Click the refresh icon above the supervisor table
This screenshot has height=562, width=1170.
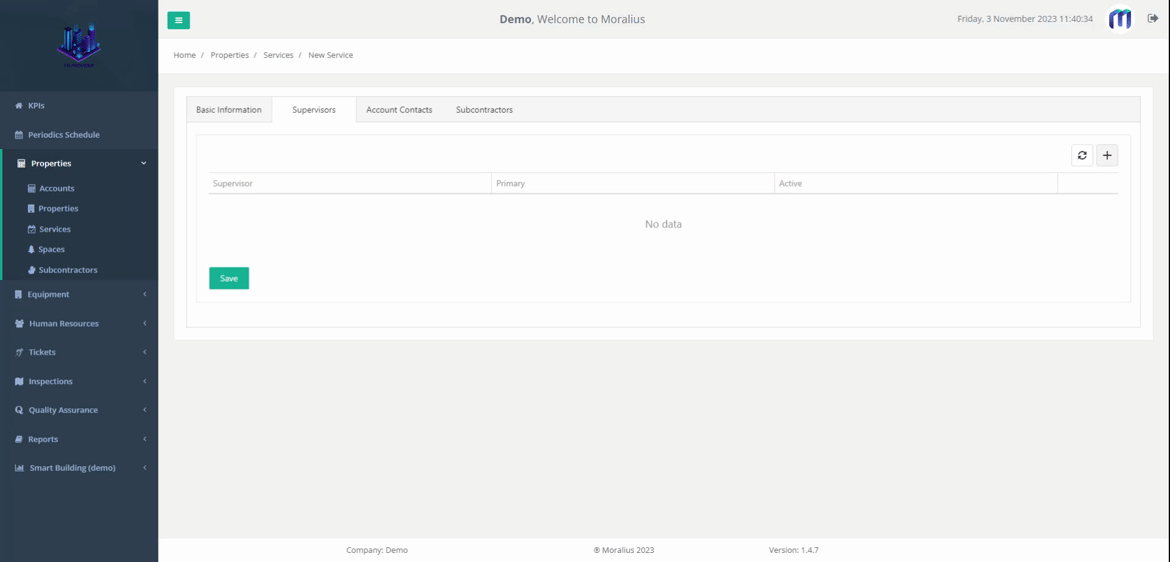[x=1082, y=155]
